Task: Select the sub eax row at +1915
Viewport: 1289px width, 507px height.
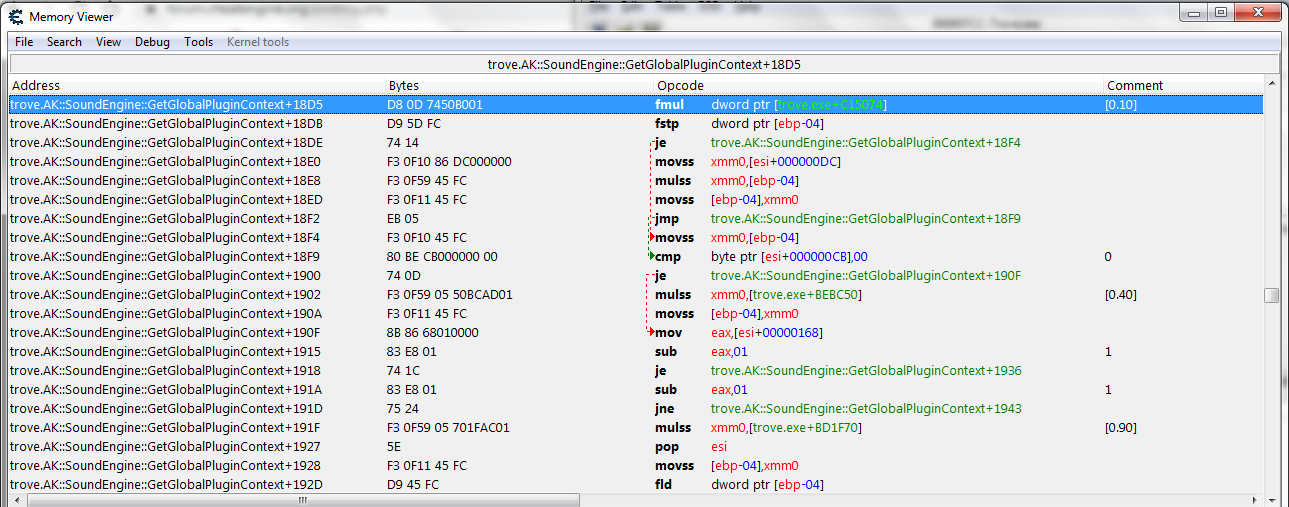Action: click(x=635, y=351)
